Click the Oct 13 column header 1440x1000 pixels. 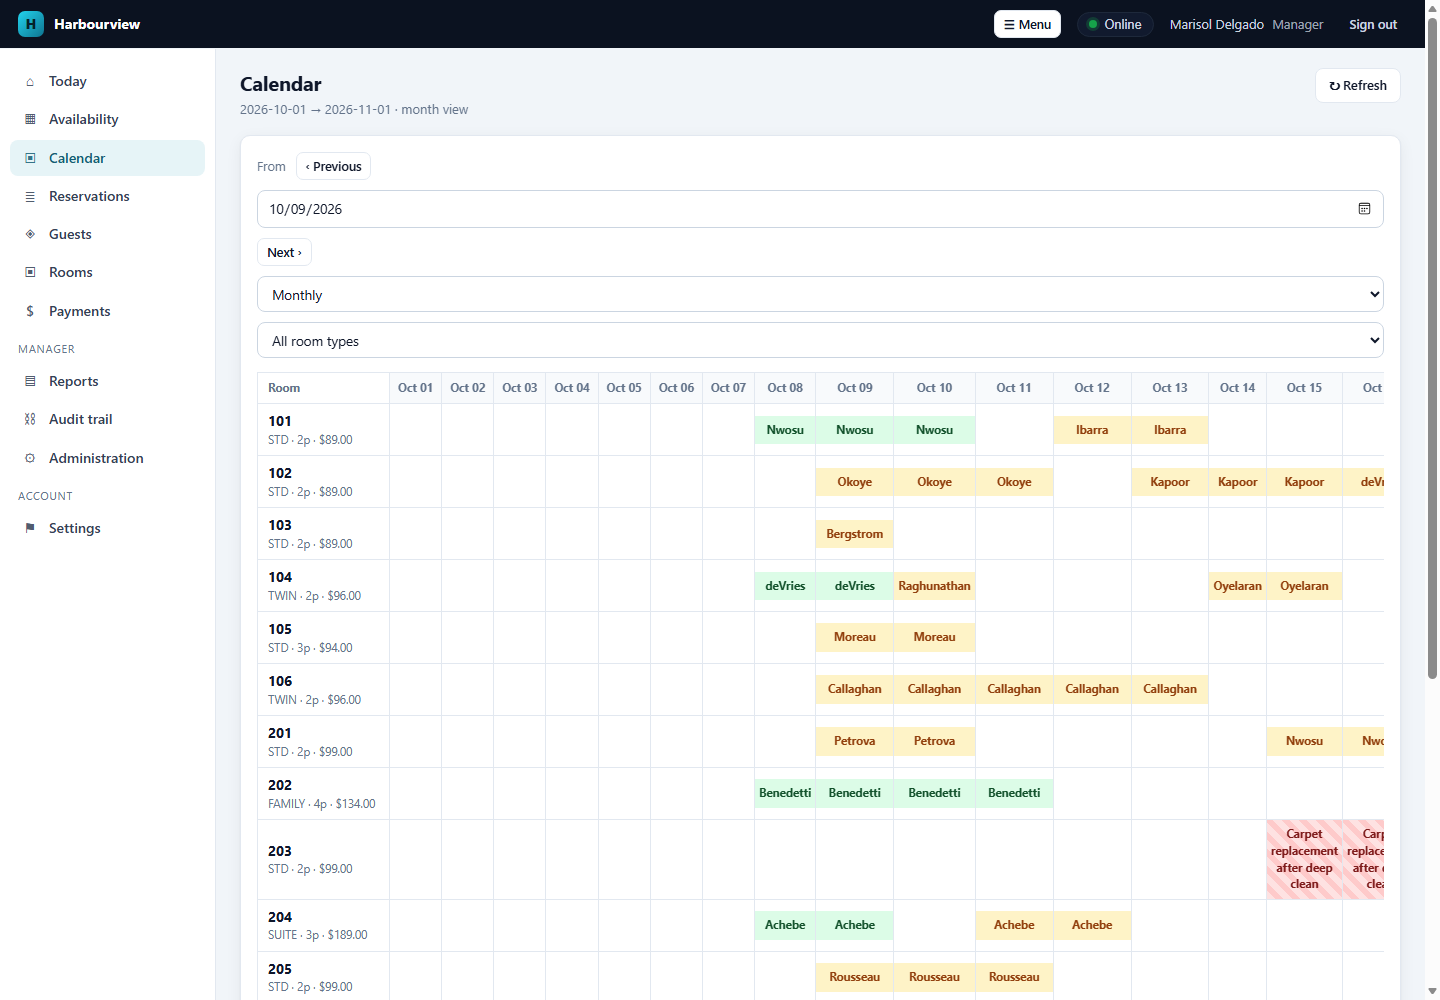(x=1170, y=388)
